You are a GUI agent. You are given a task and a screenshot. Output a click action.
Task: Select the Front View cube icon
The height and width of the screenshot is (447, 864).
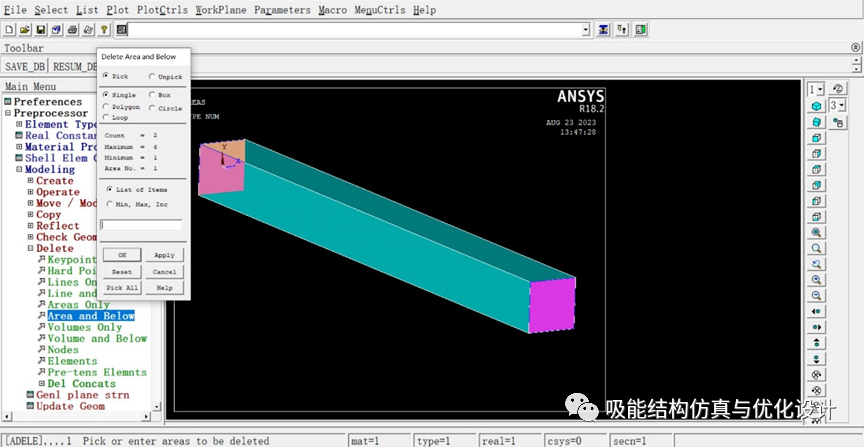[x=817, y=138]
